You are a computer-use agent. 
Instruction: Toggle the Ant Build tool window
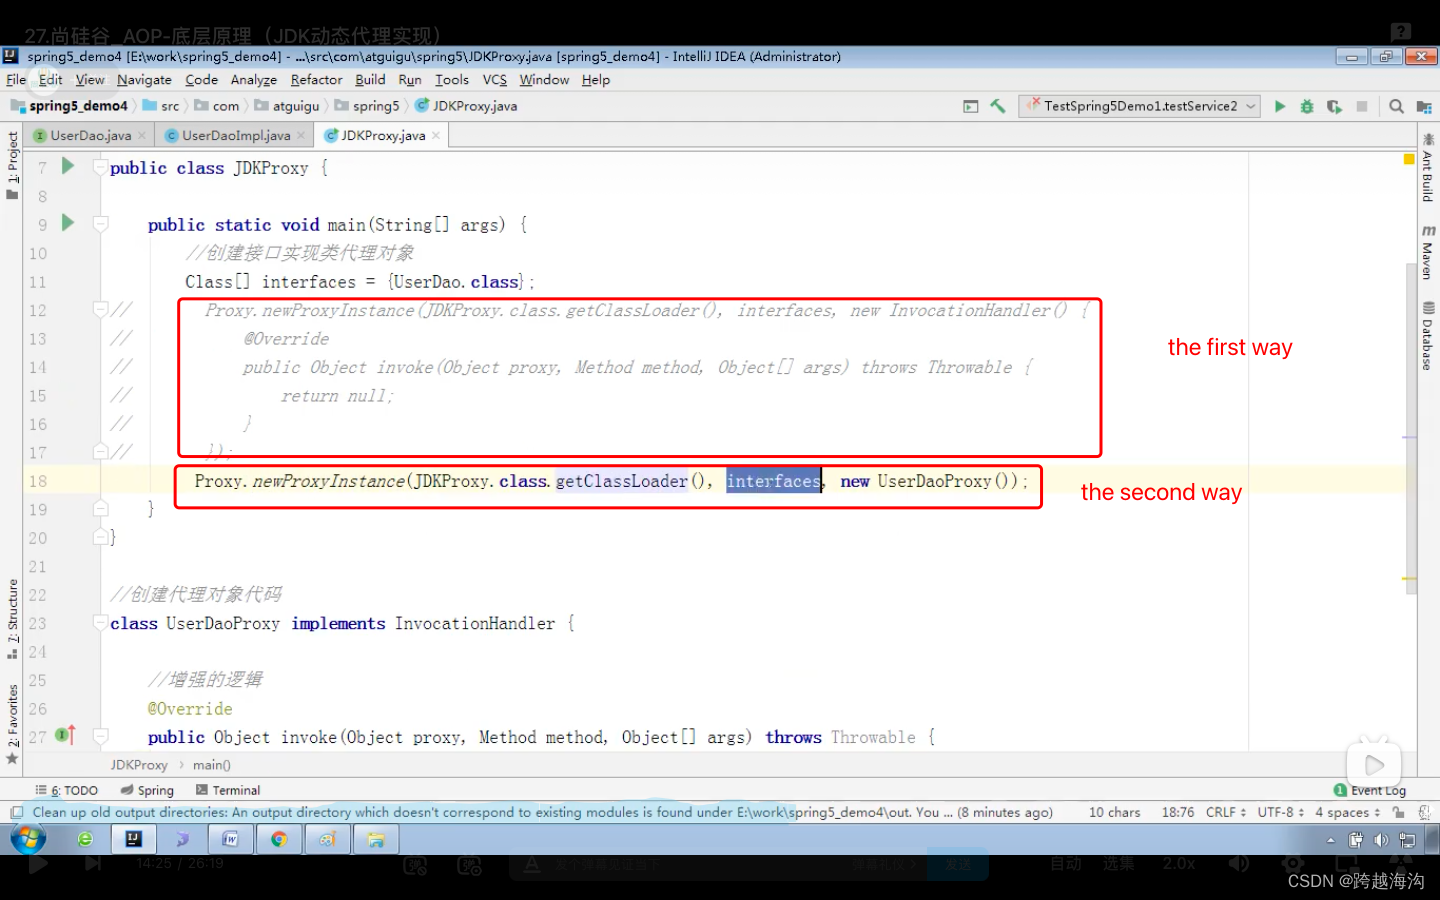[x=1428, y=170]
